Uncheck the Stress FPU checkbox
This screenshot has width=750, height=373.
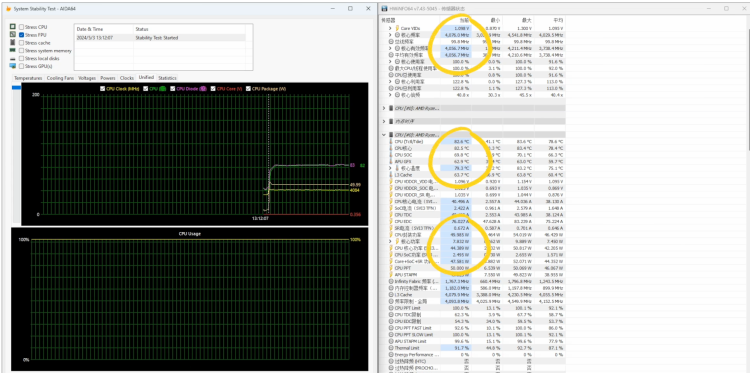tap(22, 35)
